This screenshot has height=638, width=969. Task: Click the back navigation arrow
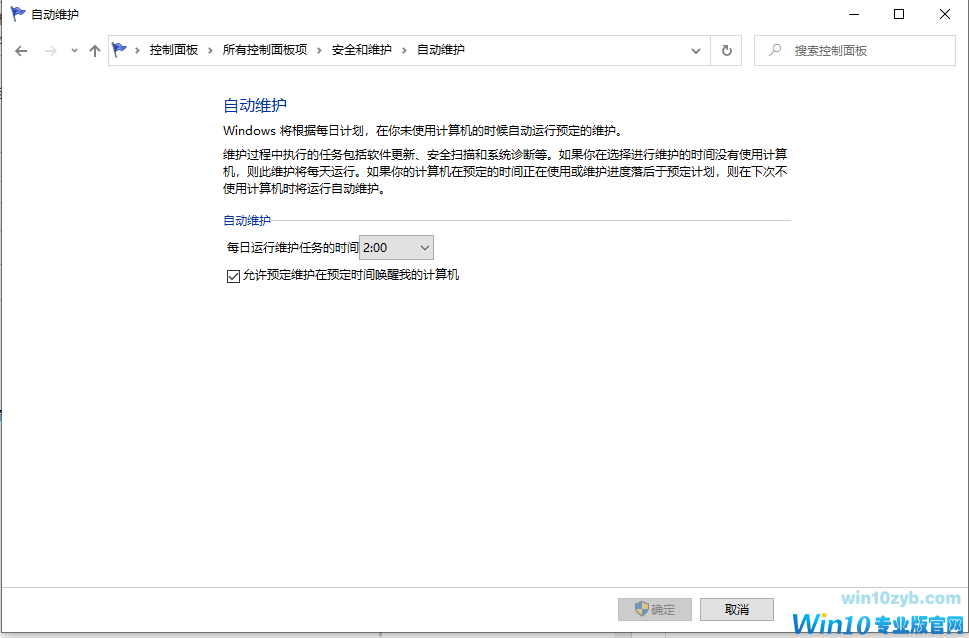coord(21,49)
